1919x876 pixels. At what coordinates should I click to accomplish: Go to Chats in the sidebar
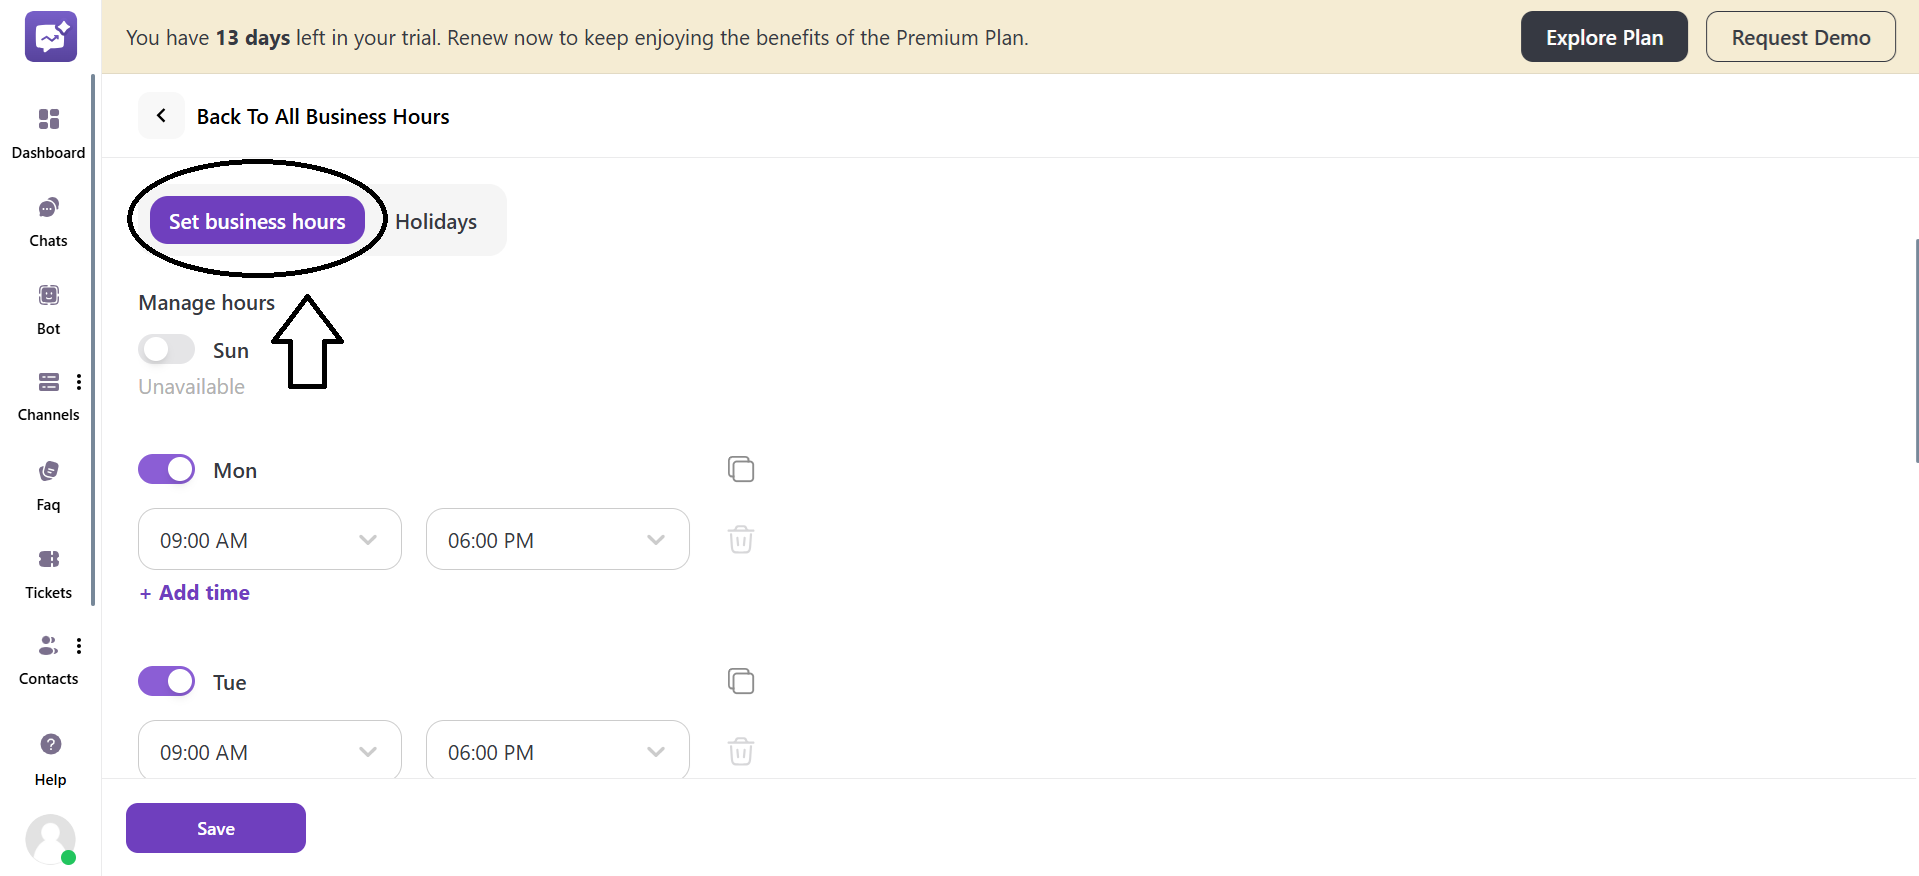point(48,222)
